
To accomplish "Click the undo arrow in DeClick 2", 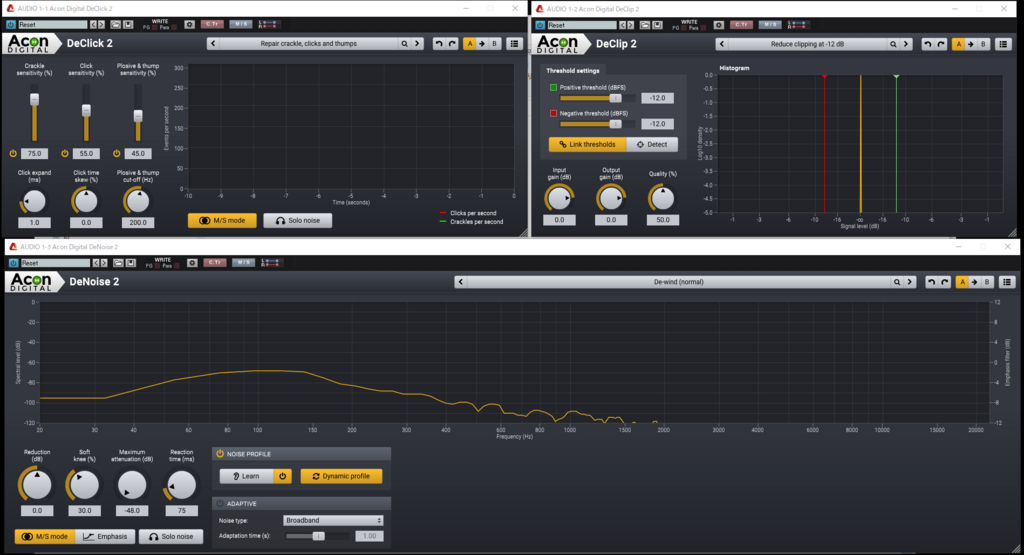I will pos(439,44).
